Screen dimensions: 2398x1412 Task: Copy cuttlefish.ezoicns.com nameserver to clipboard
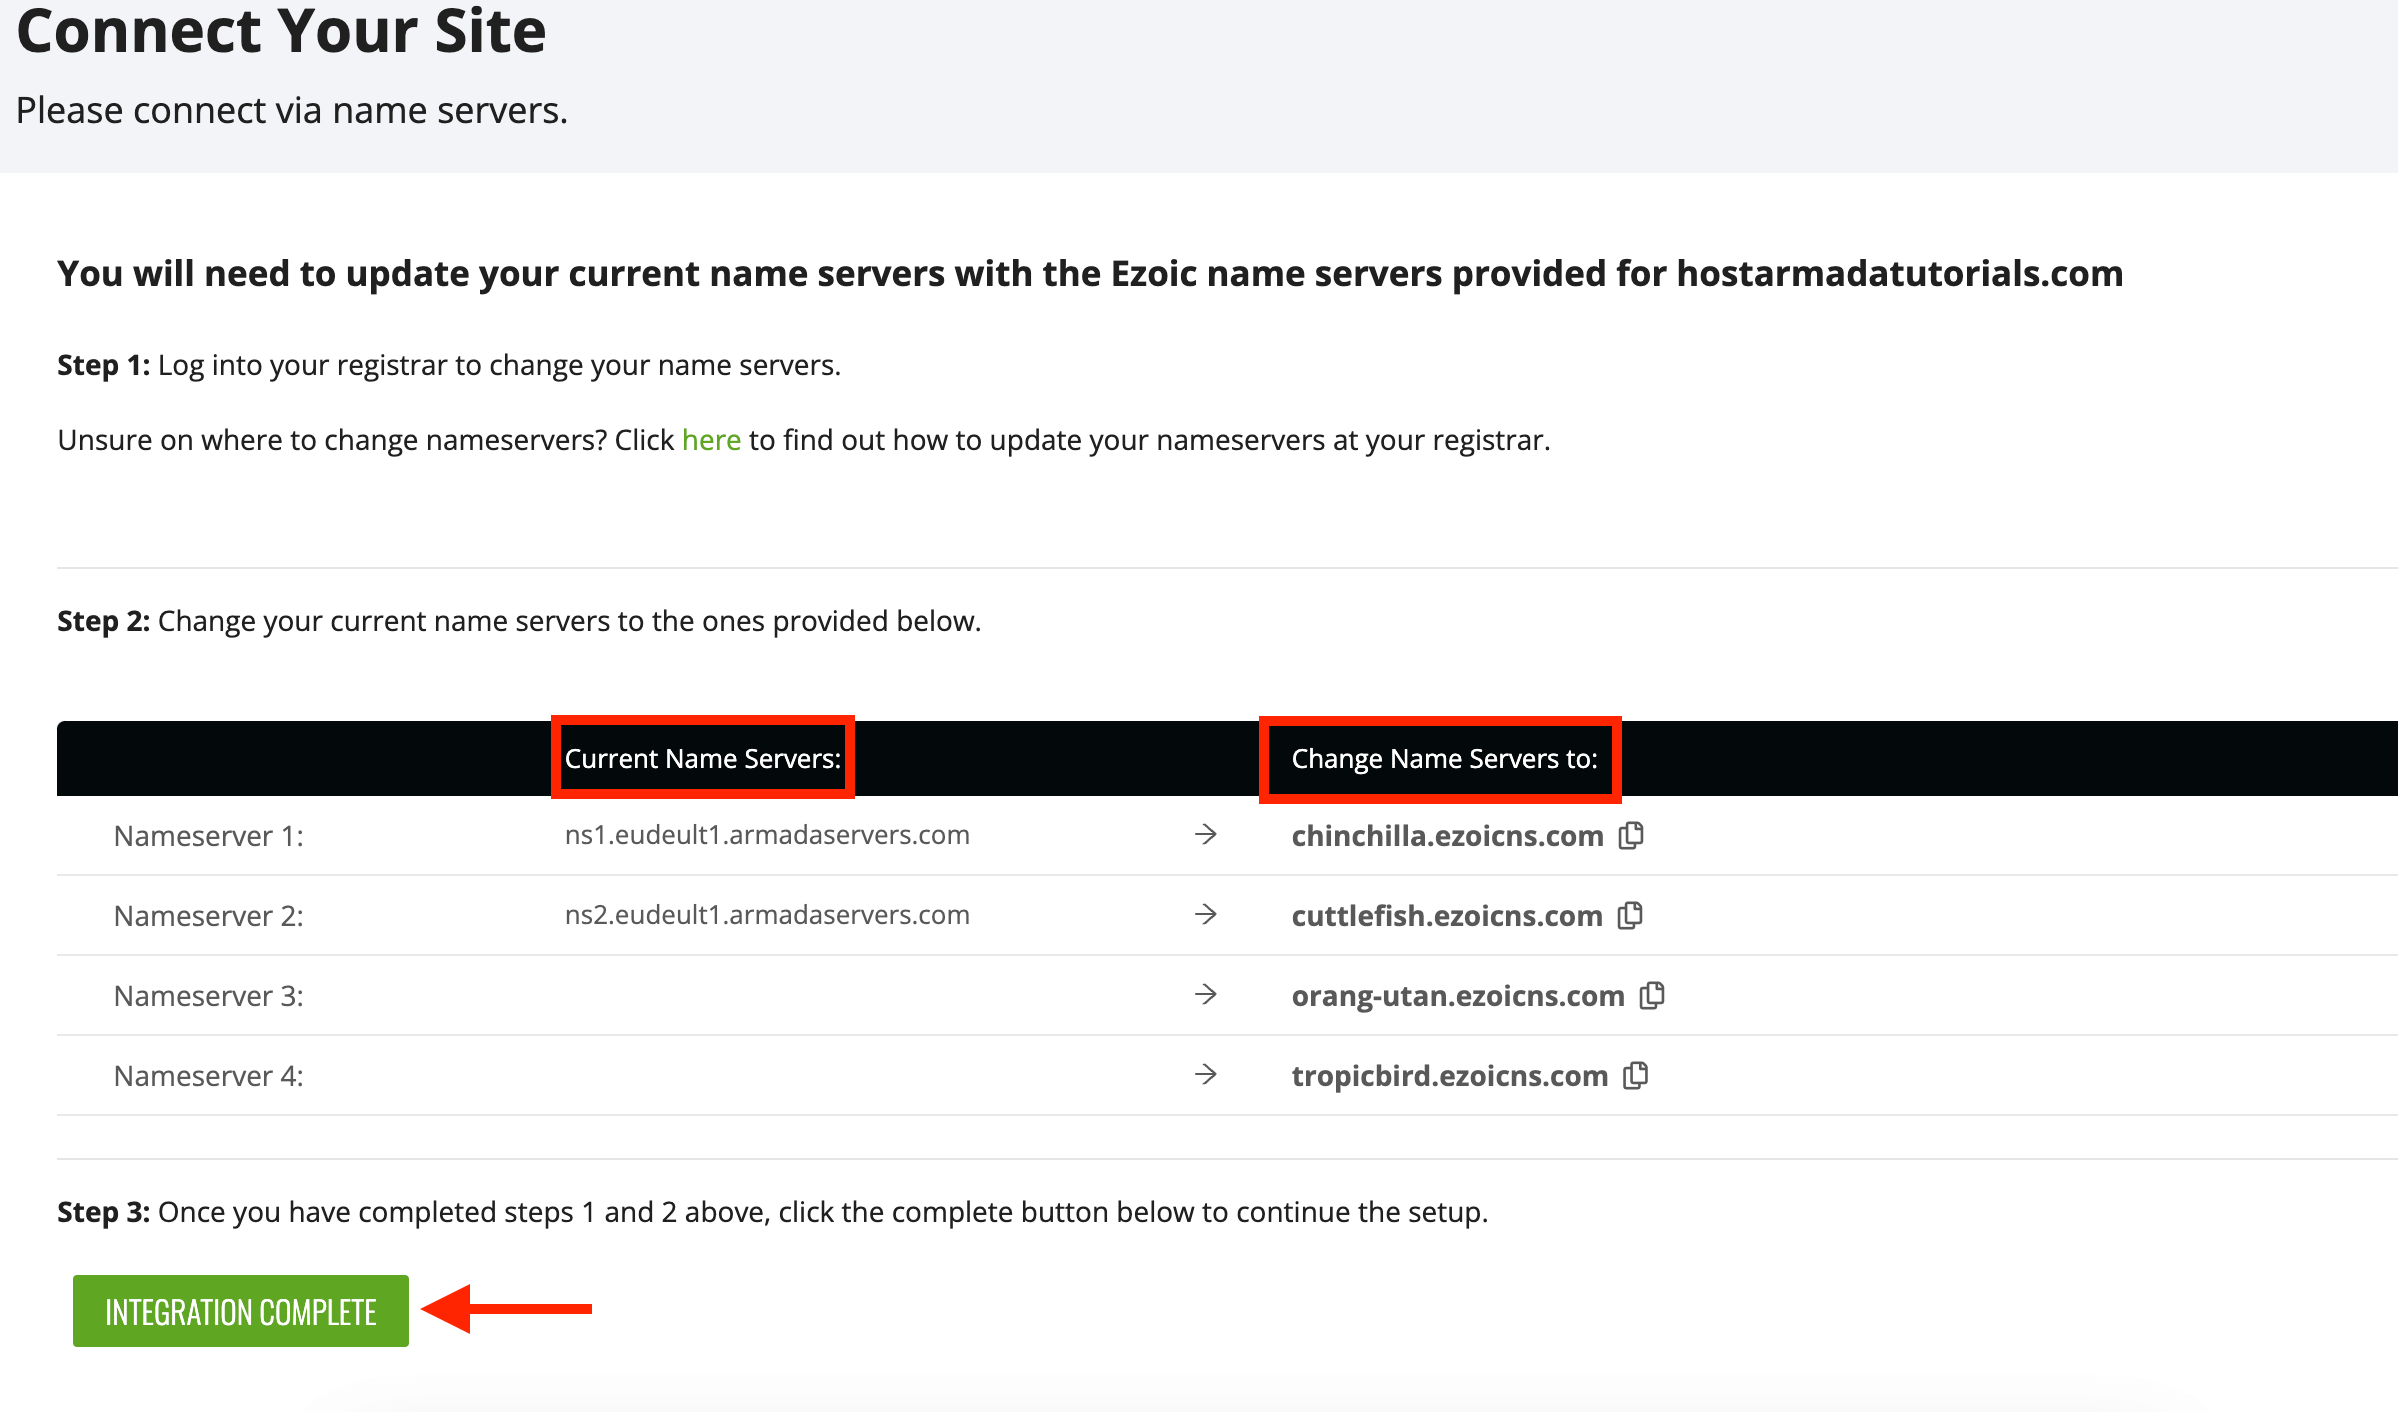pyautogui.click(x=1630, y=915)
